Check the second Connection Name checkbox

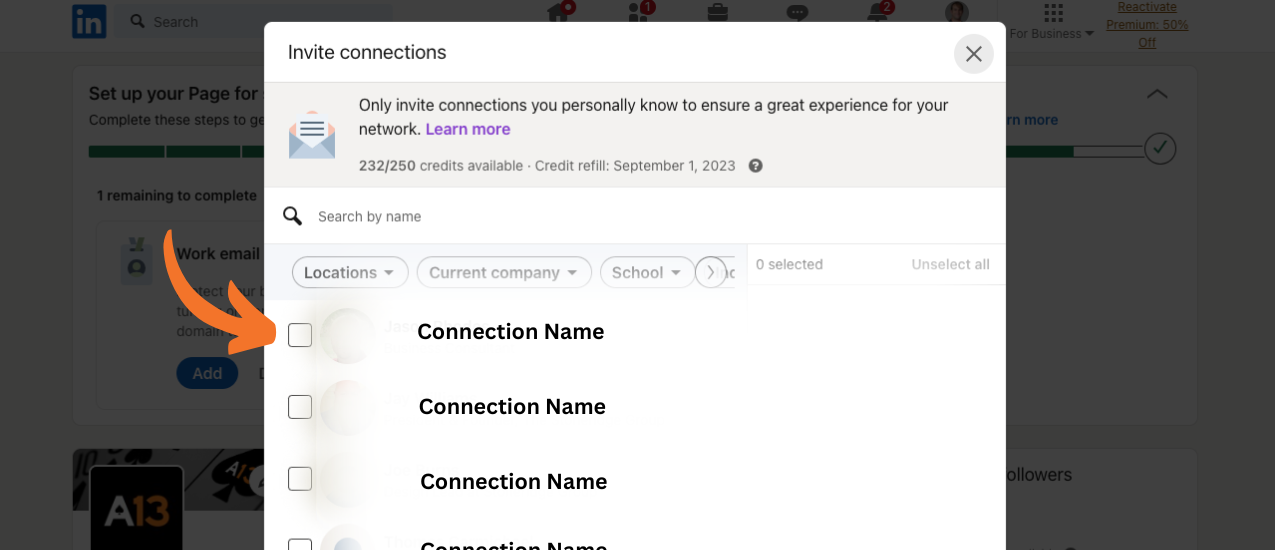[x=300, y=407]
